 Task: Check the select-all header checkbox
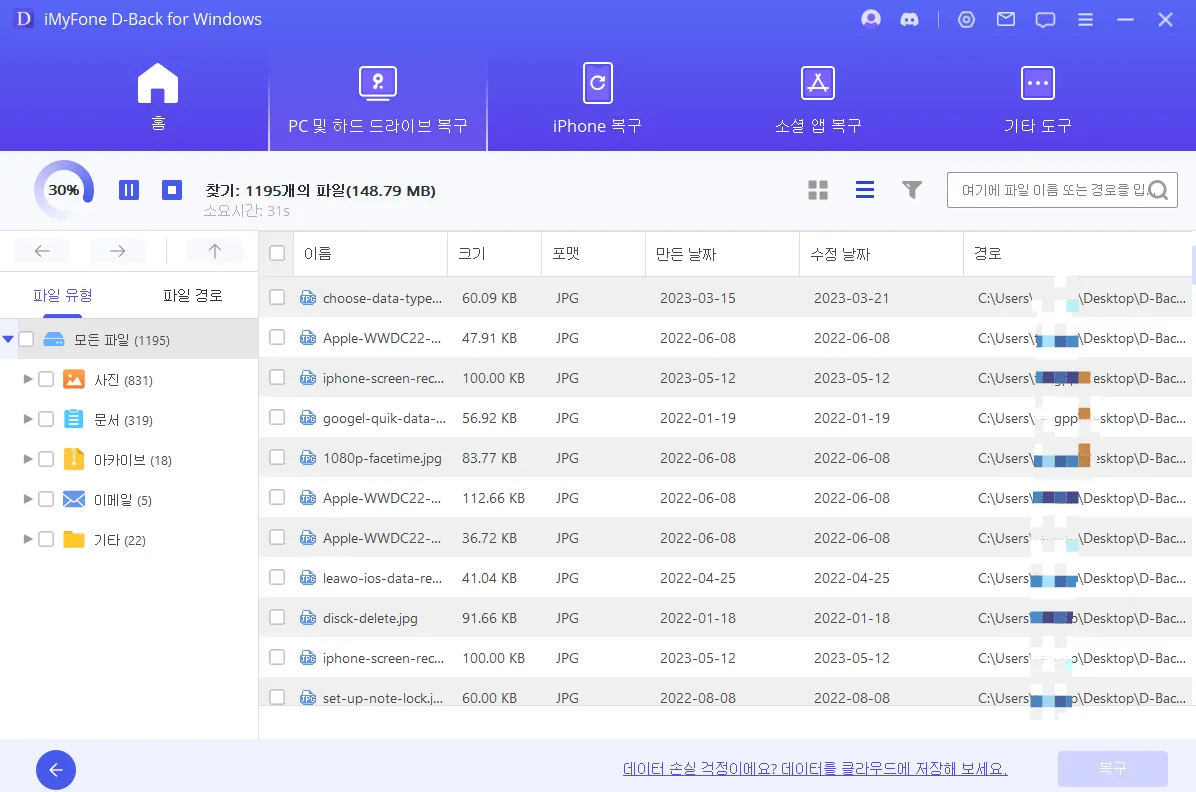point(277,253)
